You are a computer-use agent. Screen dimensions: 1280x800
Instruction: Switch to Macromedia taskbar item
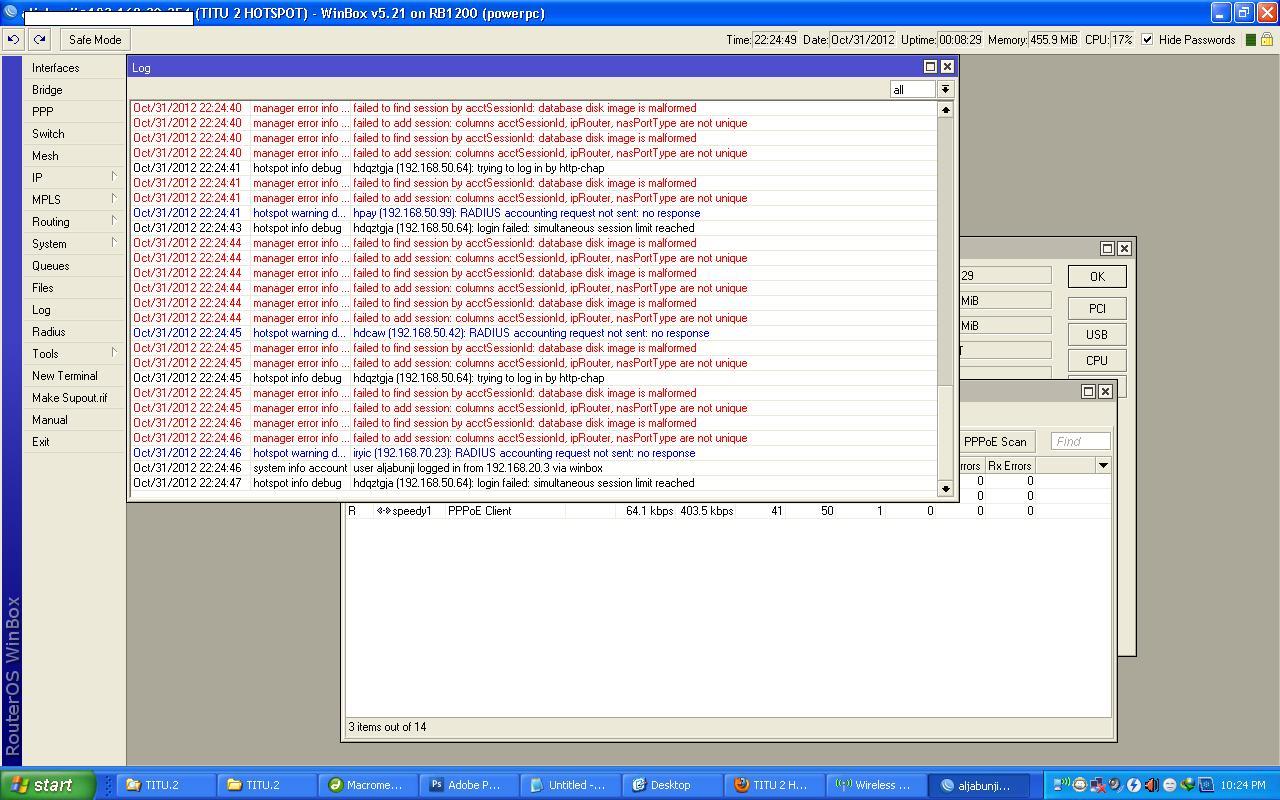[368, 785]
